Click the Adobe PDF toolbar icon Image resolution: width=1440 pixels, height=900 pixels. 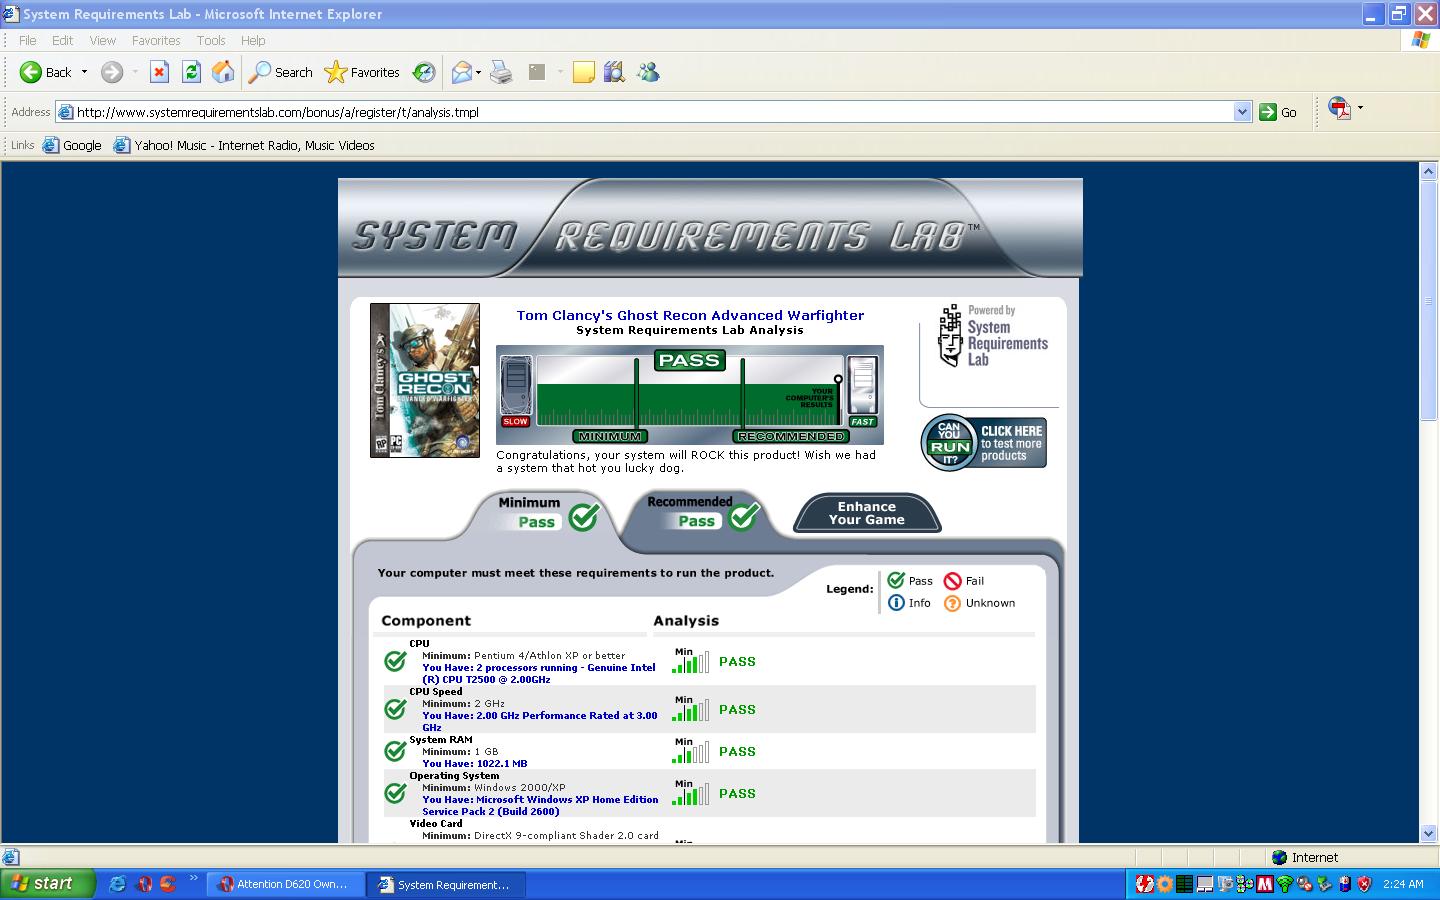[x=1339, y=108]
